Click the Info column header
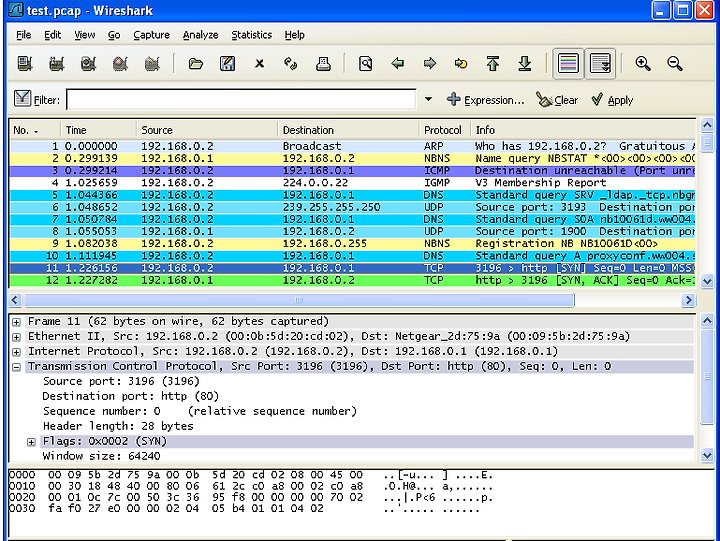This screenshot has width=720, height=541. pos(583,130)
